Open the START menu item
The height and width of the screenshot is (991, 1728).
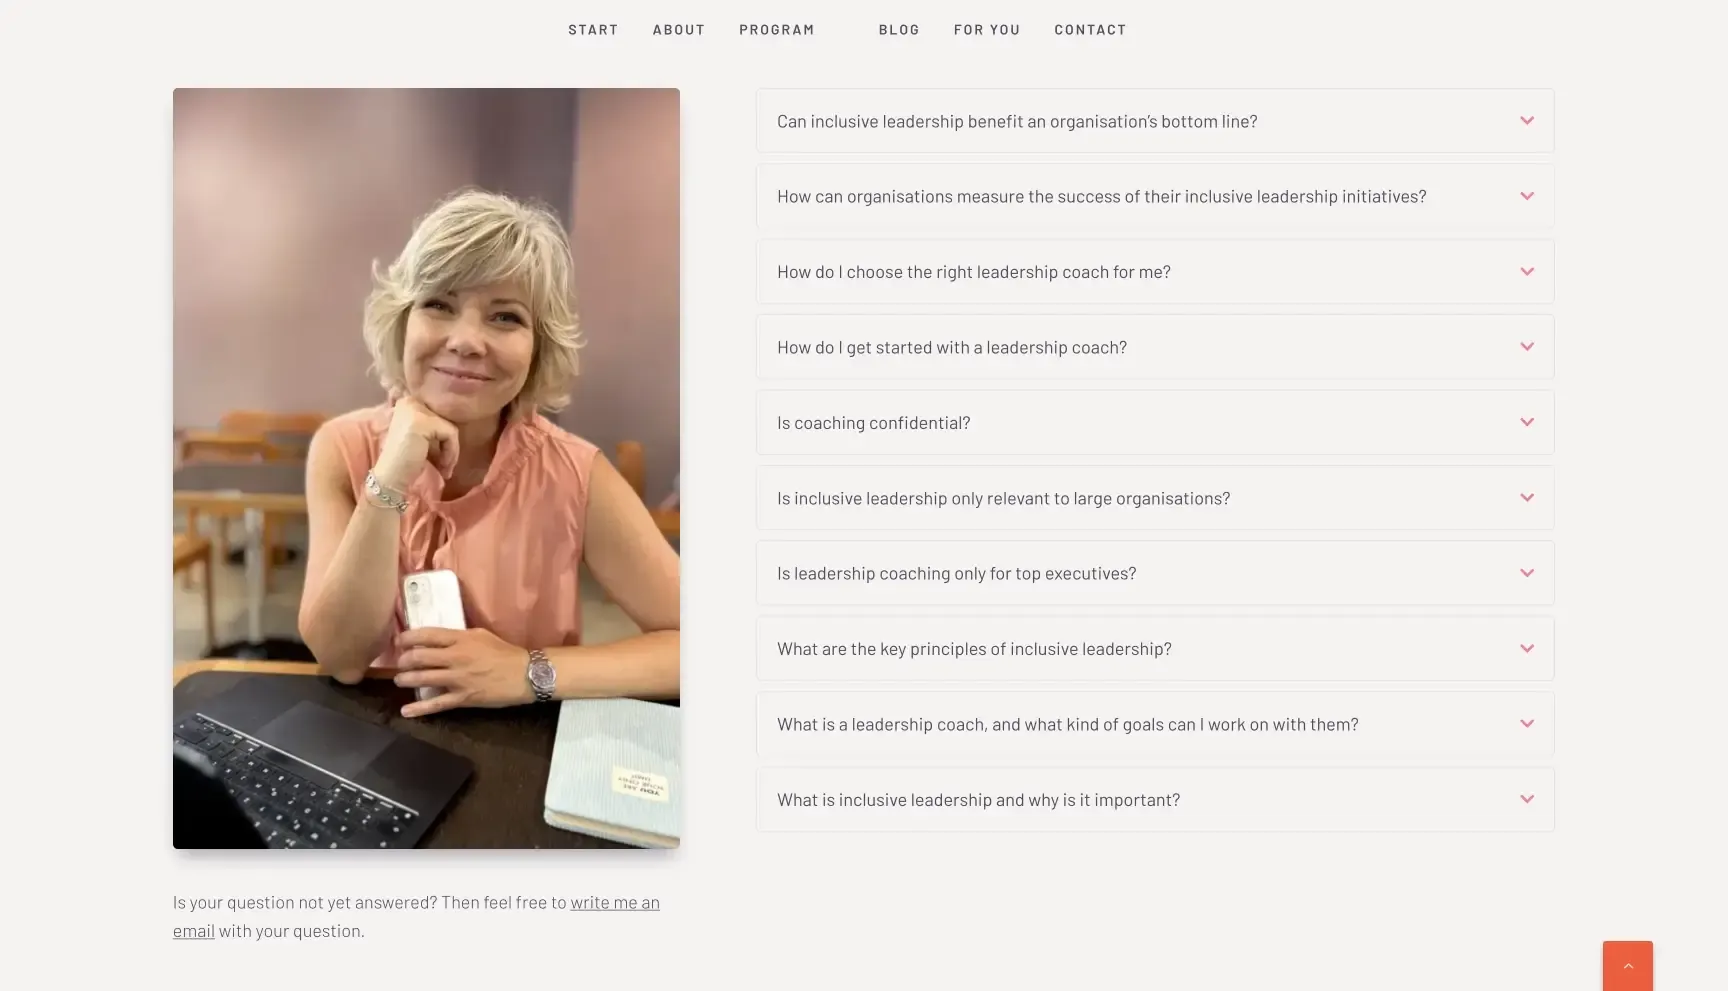(593, 30)
